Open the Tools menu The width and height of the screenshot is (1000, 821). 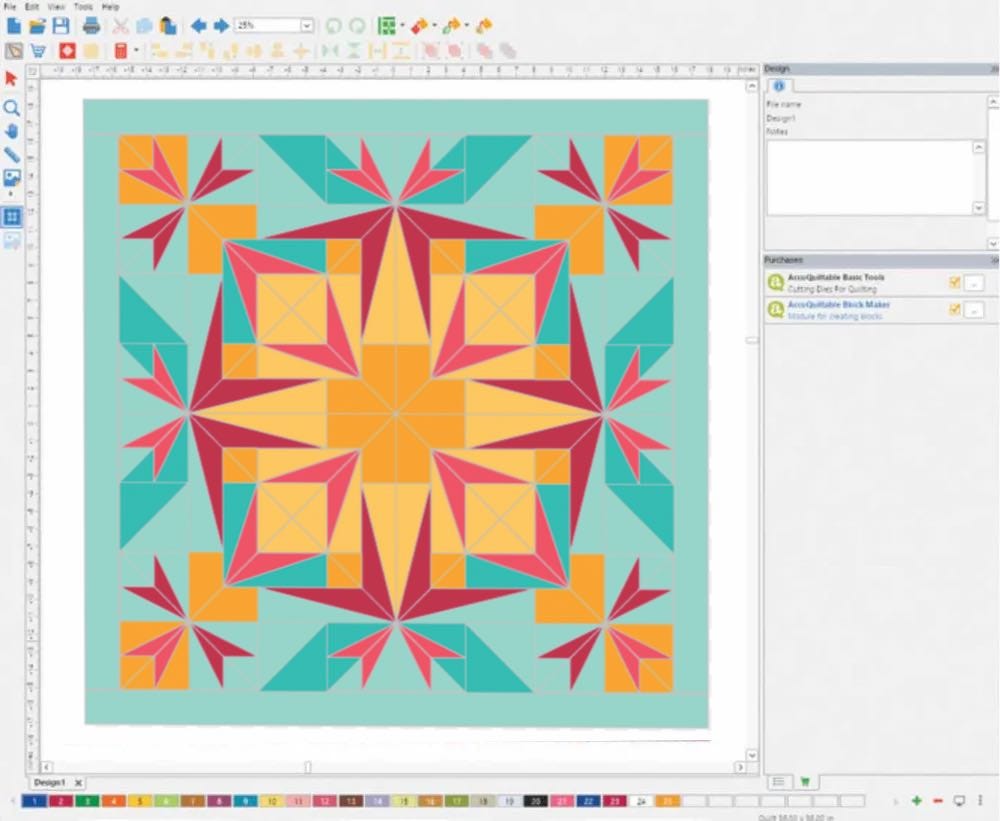(x=83, y=7)
